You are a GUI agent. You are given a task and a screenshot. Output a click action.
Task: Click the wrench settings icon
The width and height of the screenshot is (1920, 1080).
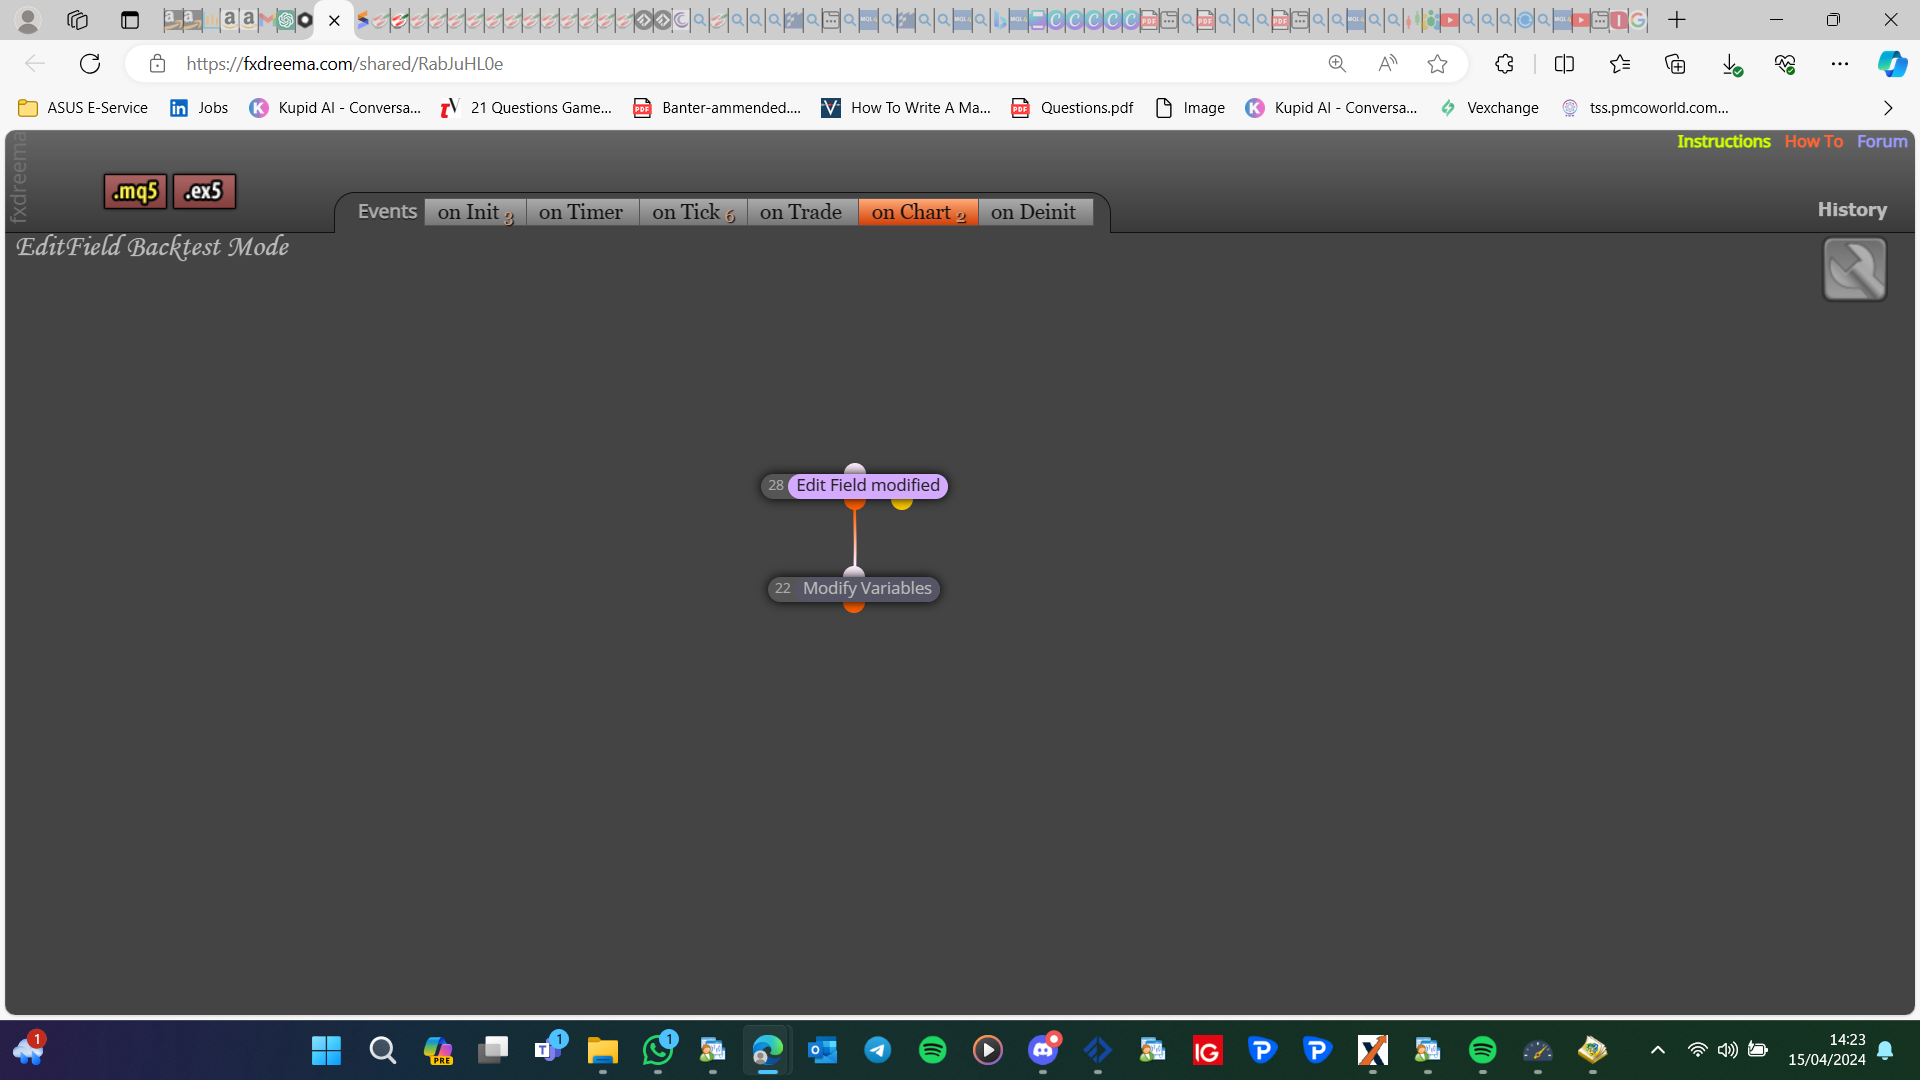pos(1854,269)
